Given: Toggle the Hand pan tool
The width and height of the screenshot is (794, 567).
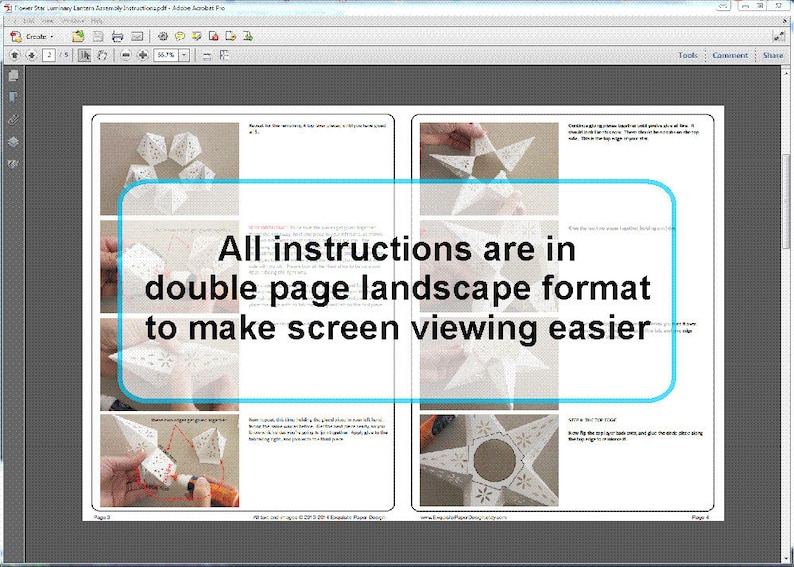Looking at the screenshot, I should [102, 55].
